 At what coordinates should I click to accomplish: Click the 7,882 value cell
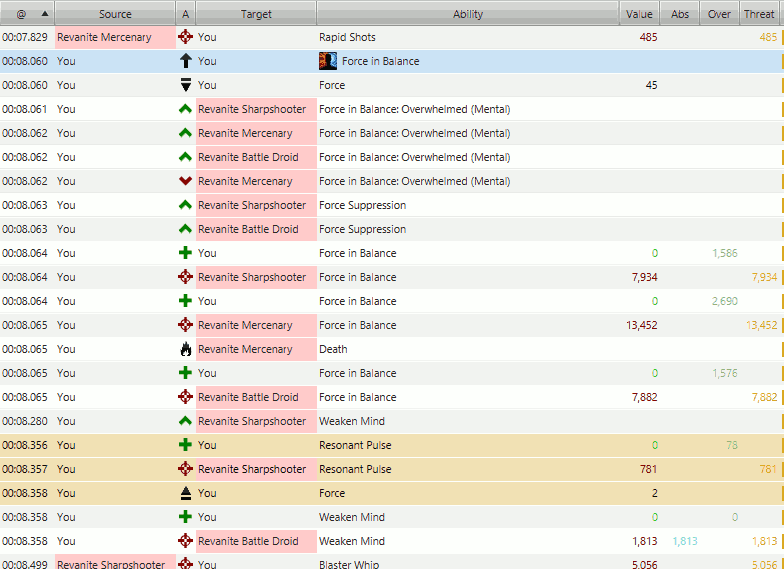(x=644, y=397)
